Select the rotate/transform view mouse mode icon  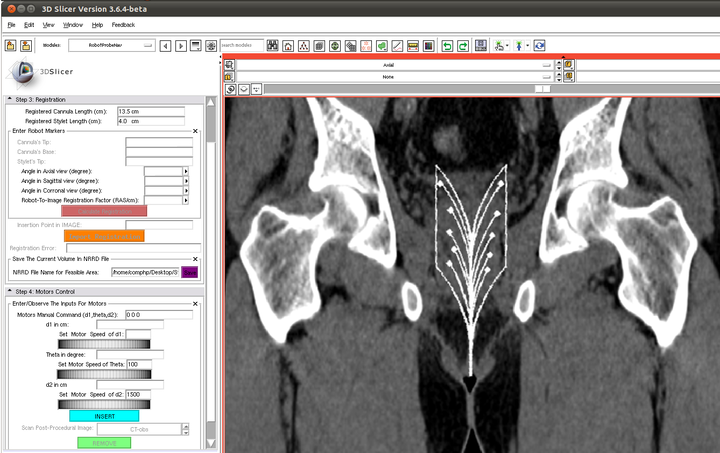click(539, 45)
